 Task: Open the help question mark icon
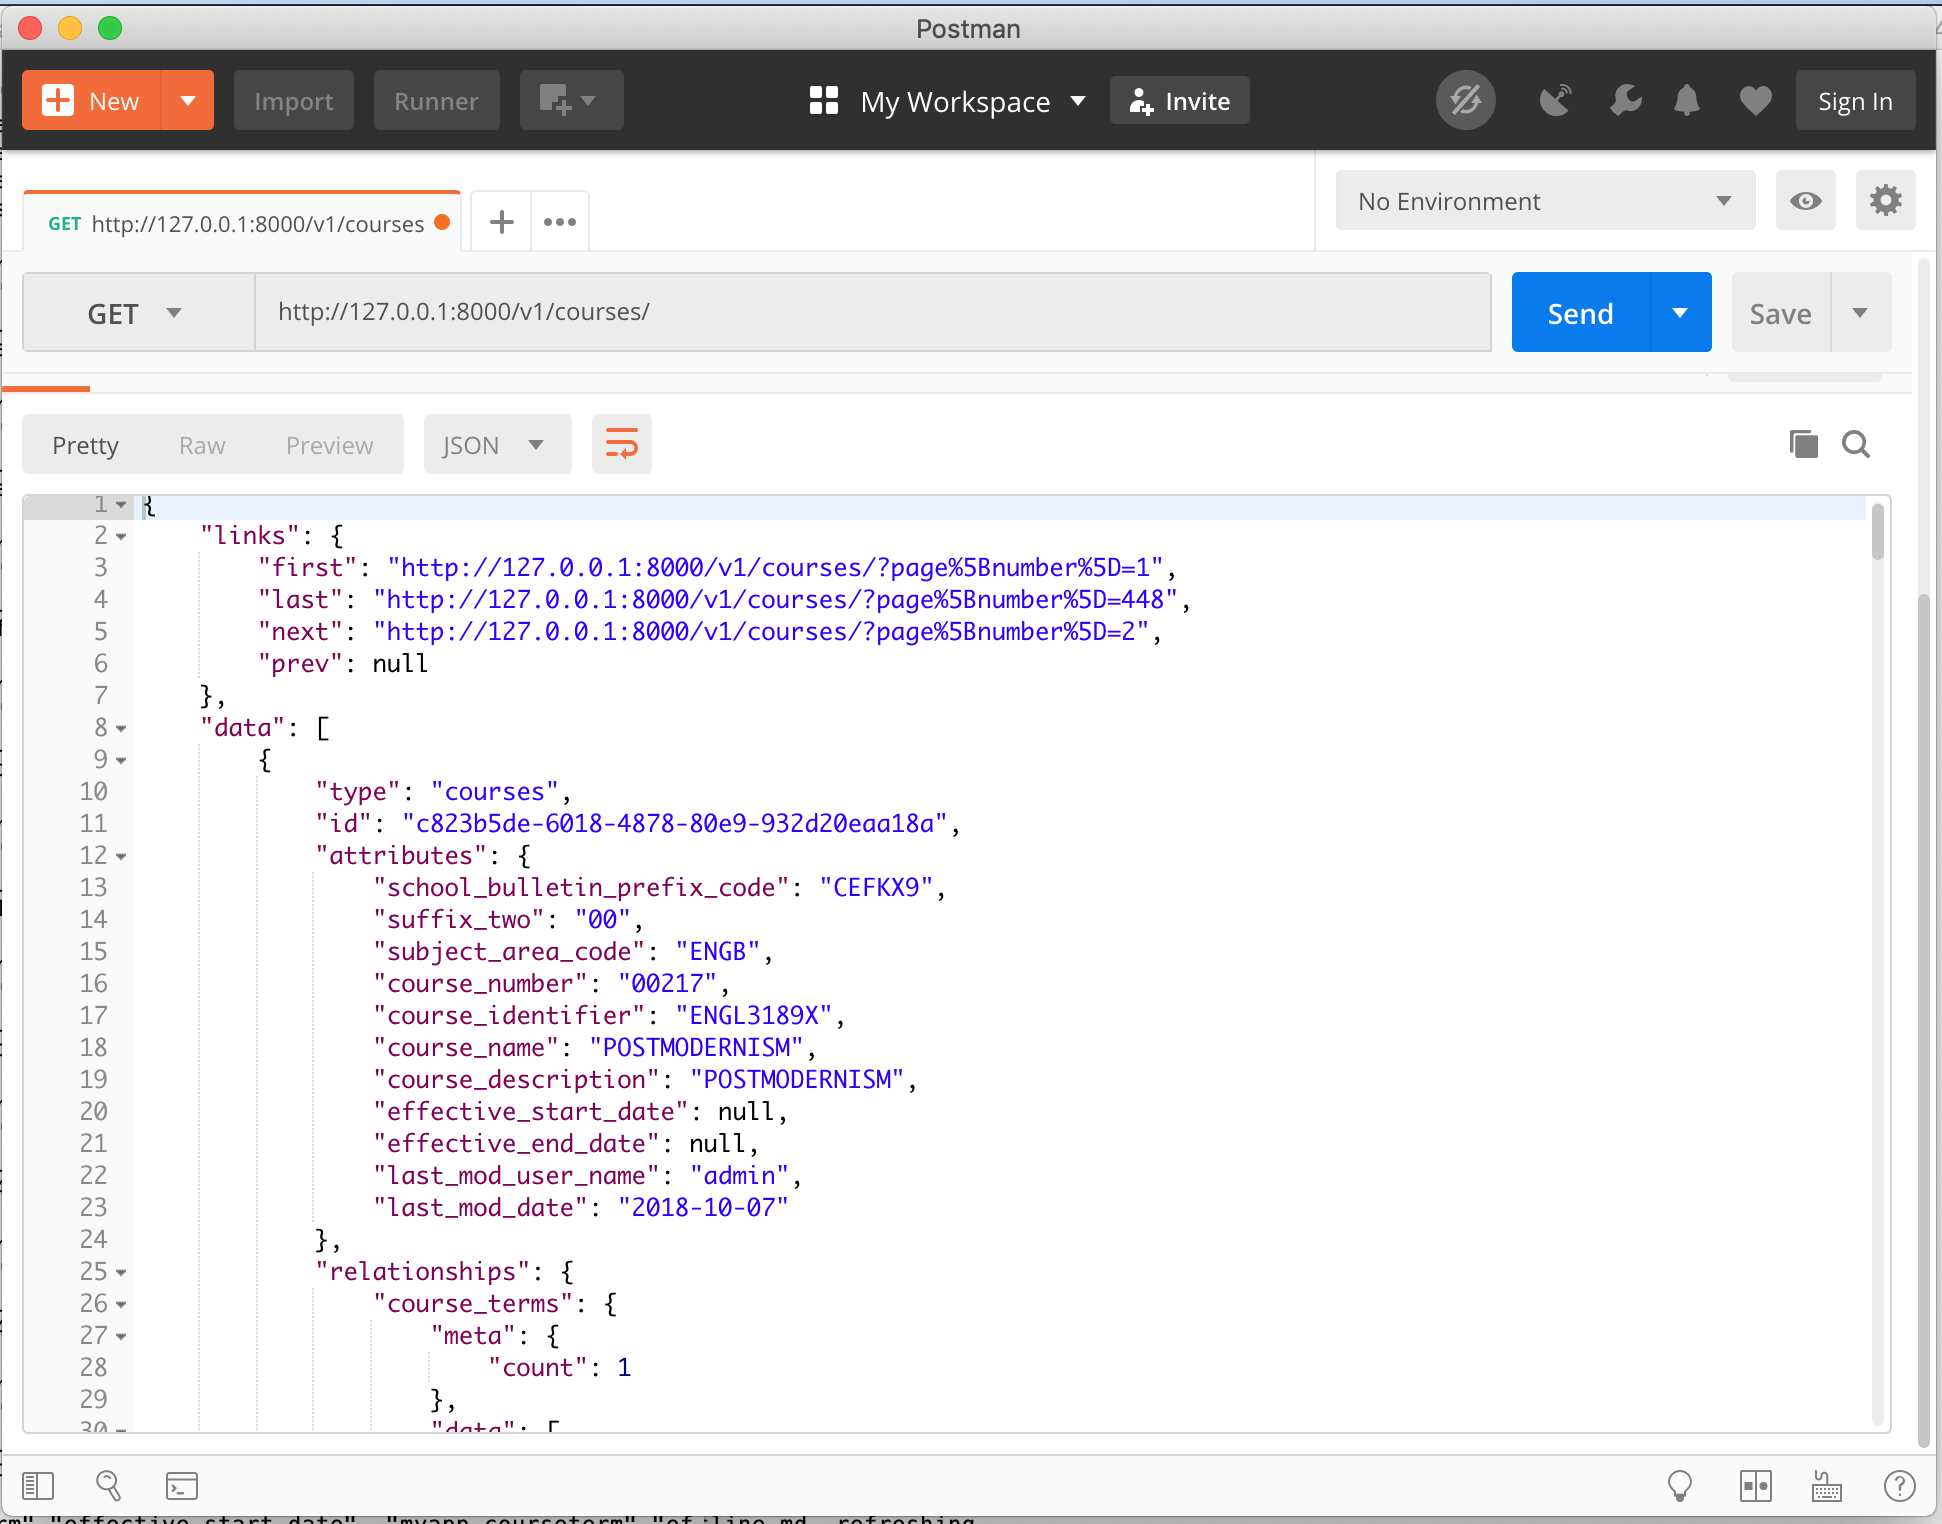click(x=1899, y=1486)
